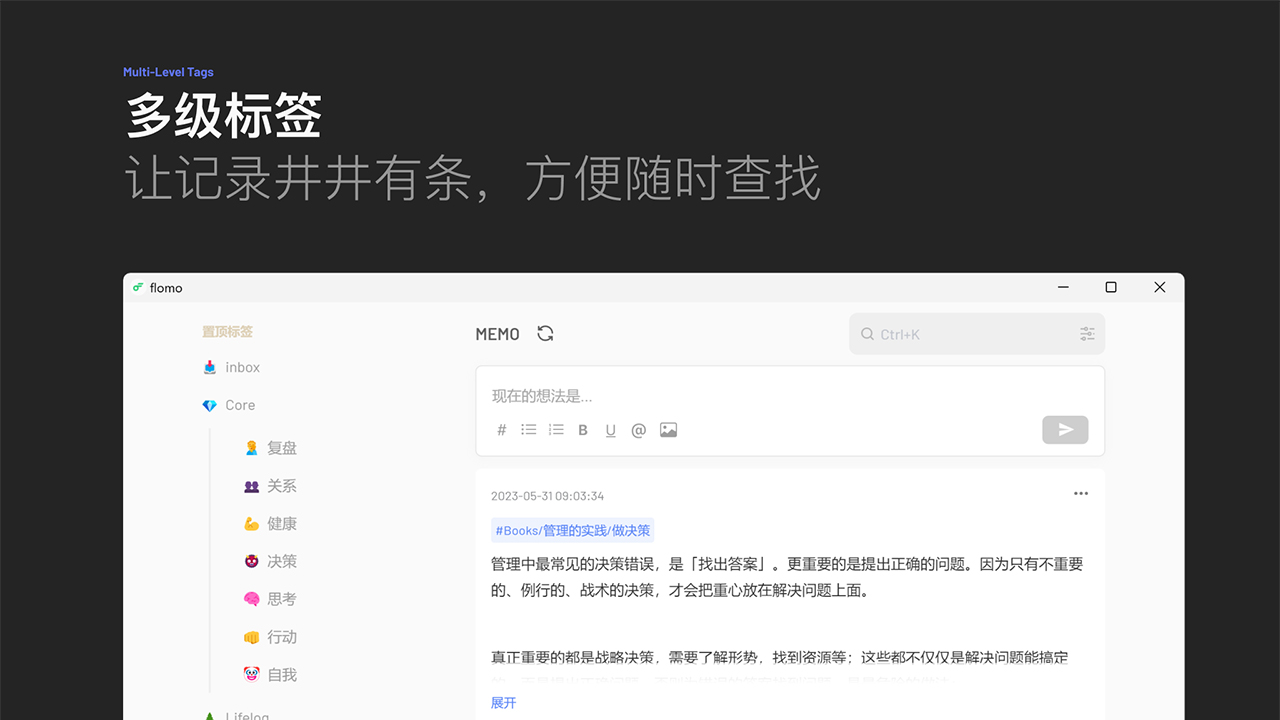Viewport: 1280px width, 720px height.
Task: Toggle bold formatting in the editor toolbar
Action: click(x=583, y=430)
